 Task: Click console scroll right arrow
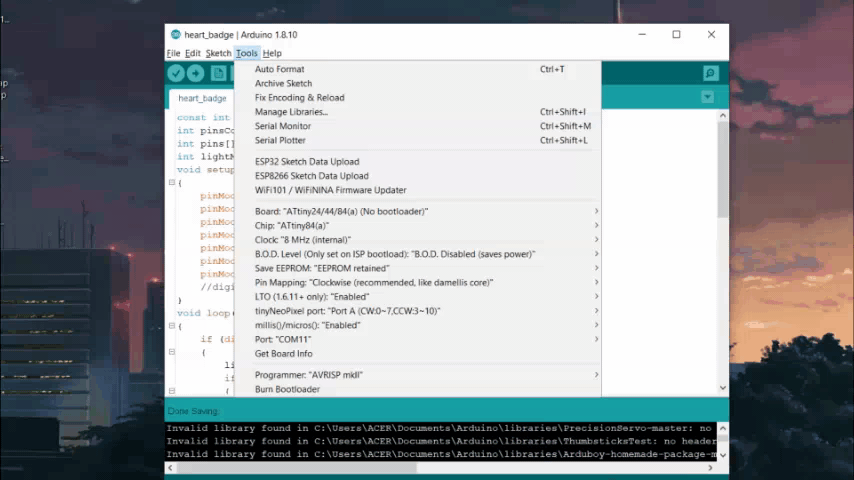pos(710,468)
